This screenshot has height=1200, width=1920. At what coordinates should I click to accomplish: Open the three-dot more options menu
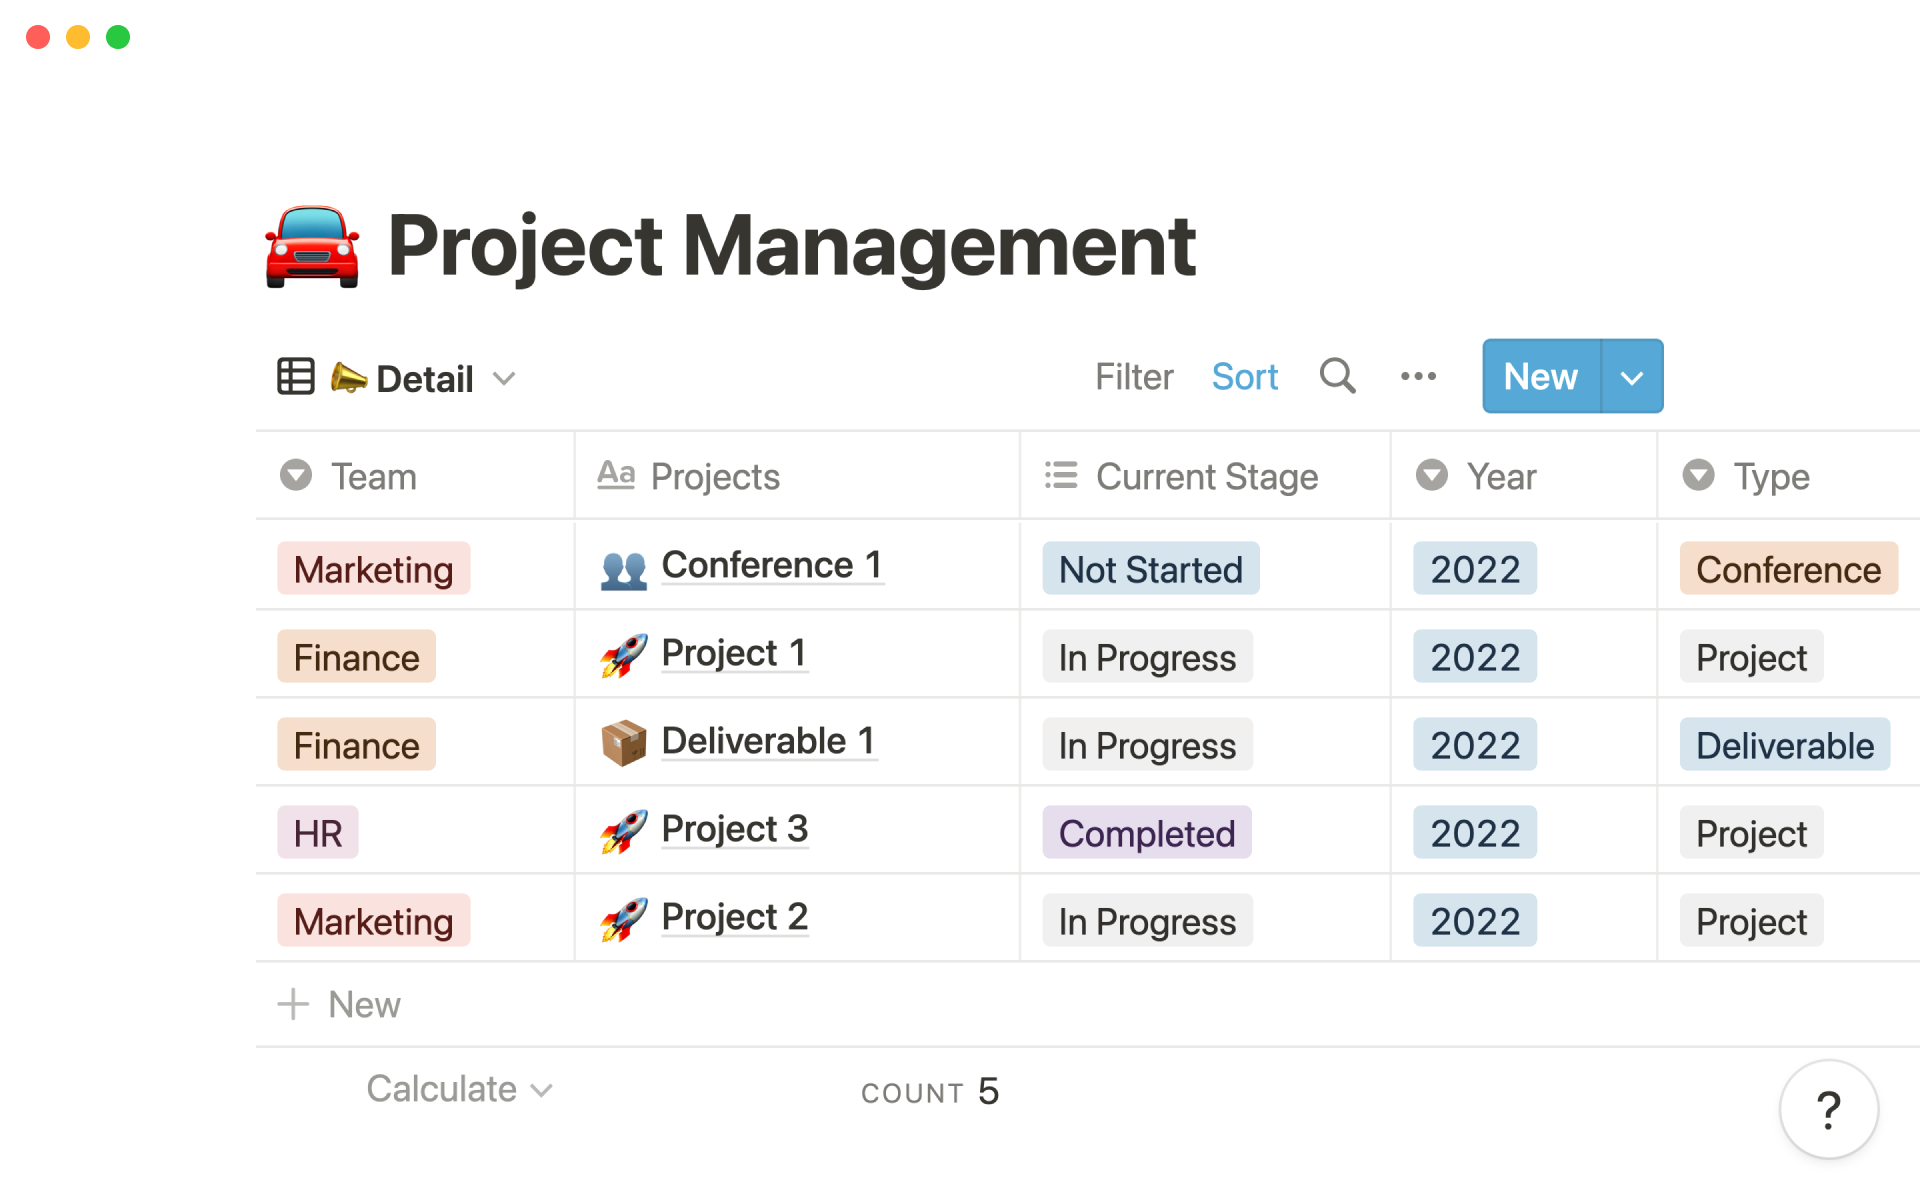point(1418,377)
